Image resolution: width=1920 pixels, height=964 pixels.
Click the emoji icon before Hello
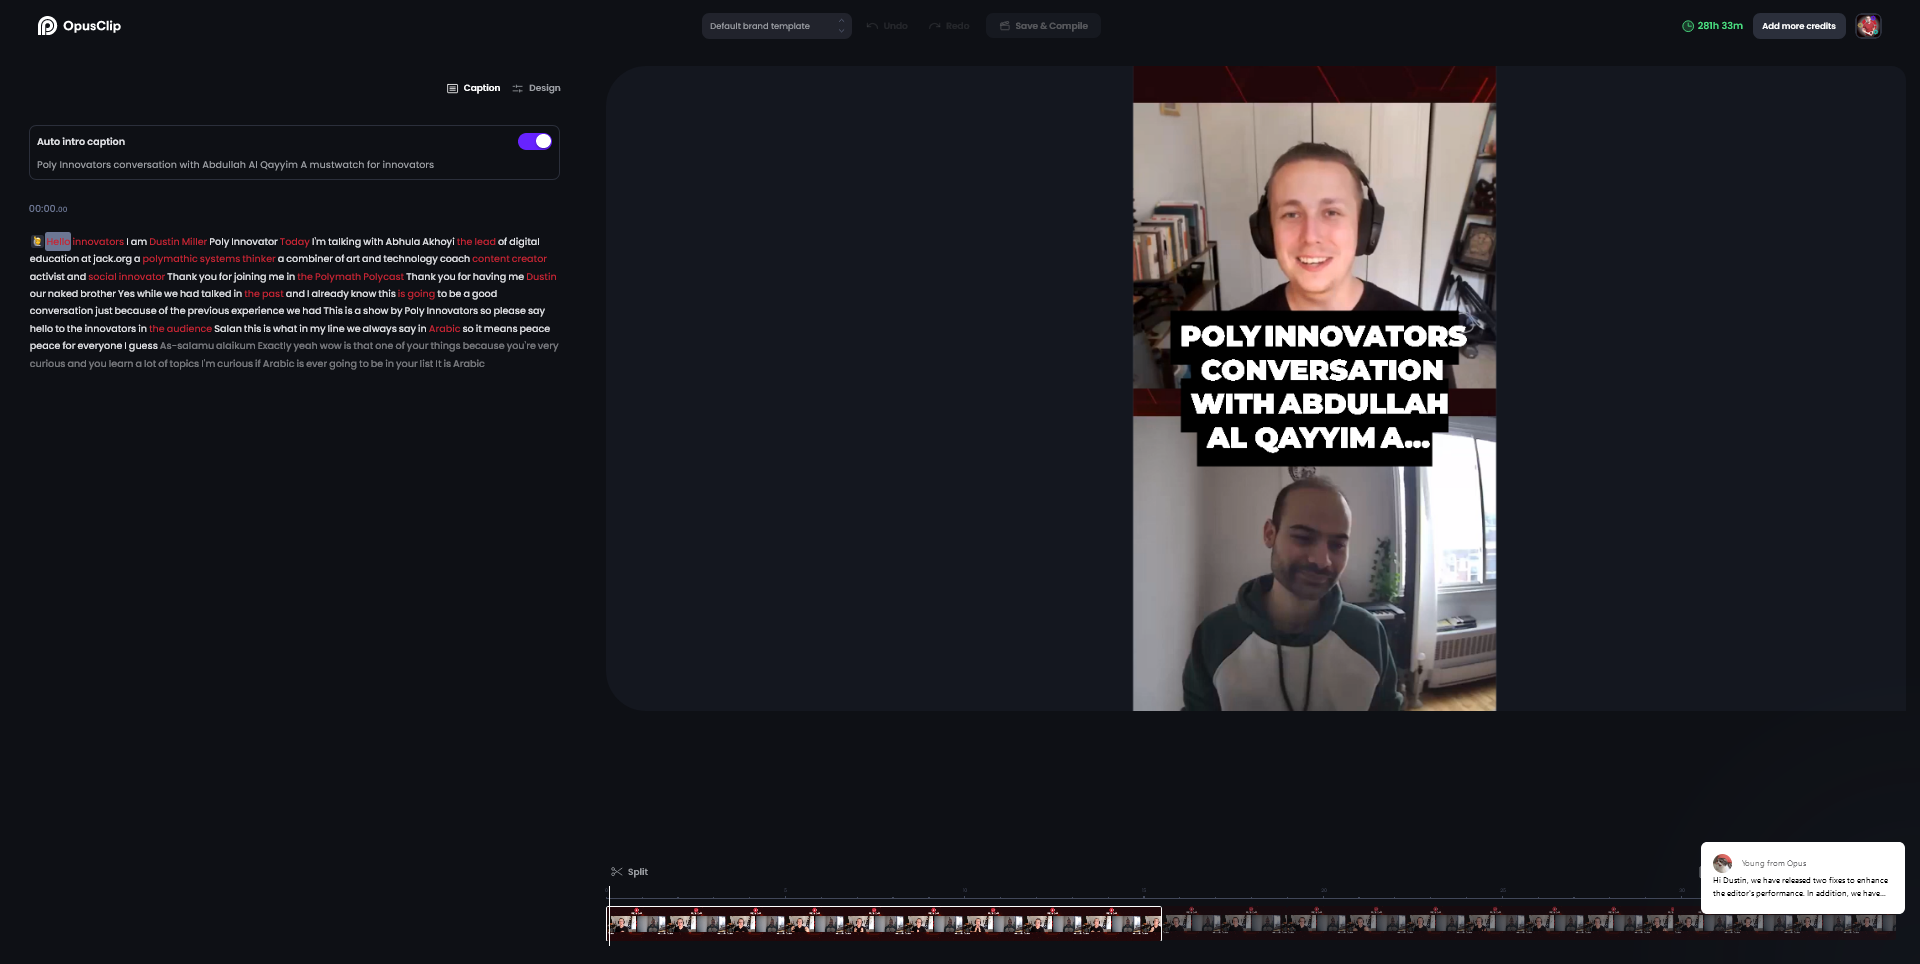(x=37, y=242)
